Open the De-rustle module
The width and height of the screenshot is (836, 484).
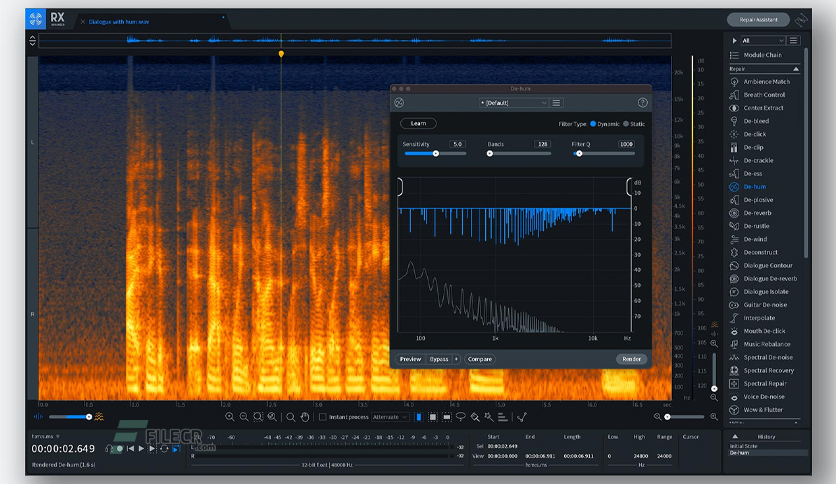click(750, 226)
